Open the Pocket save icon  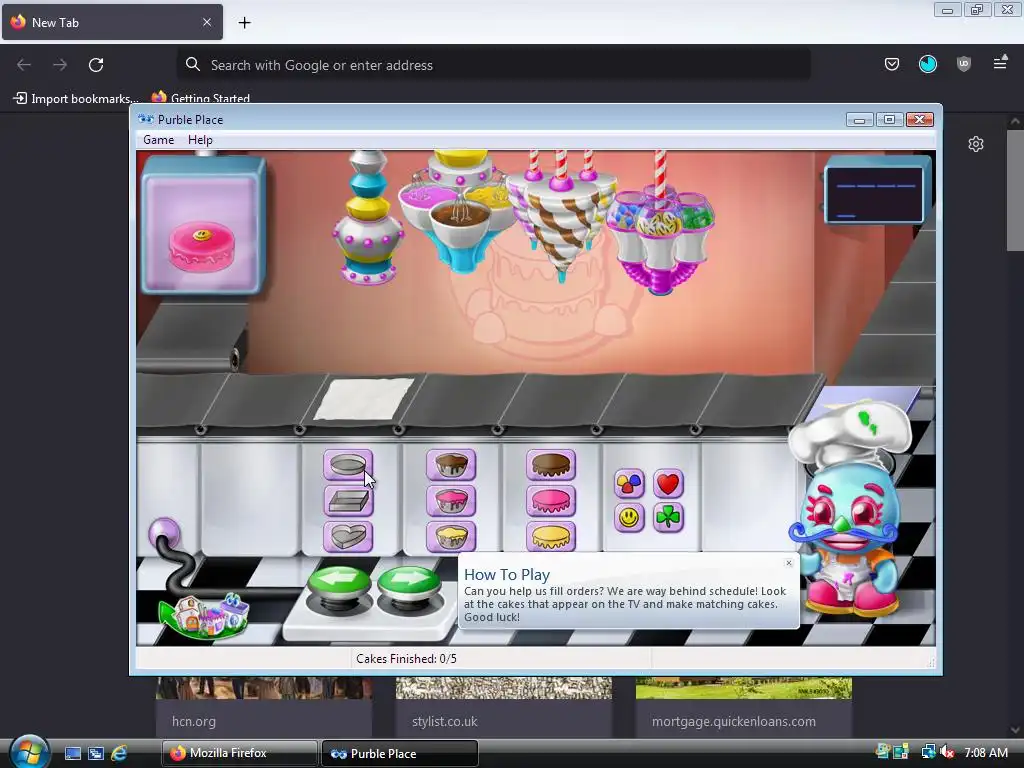(x=891, y=64)
